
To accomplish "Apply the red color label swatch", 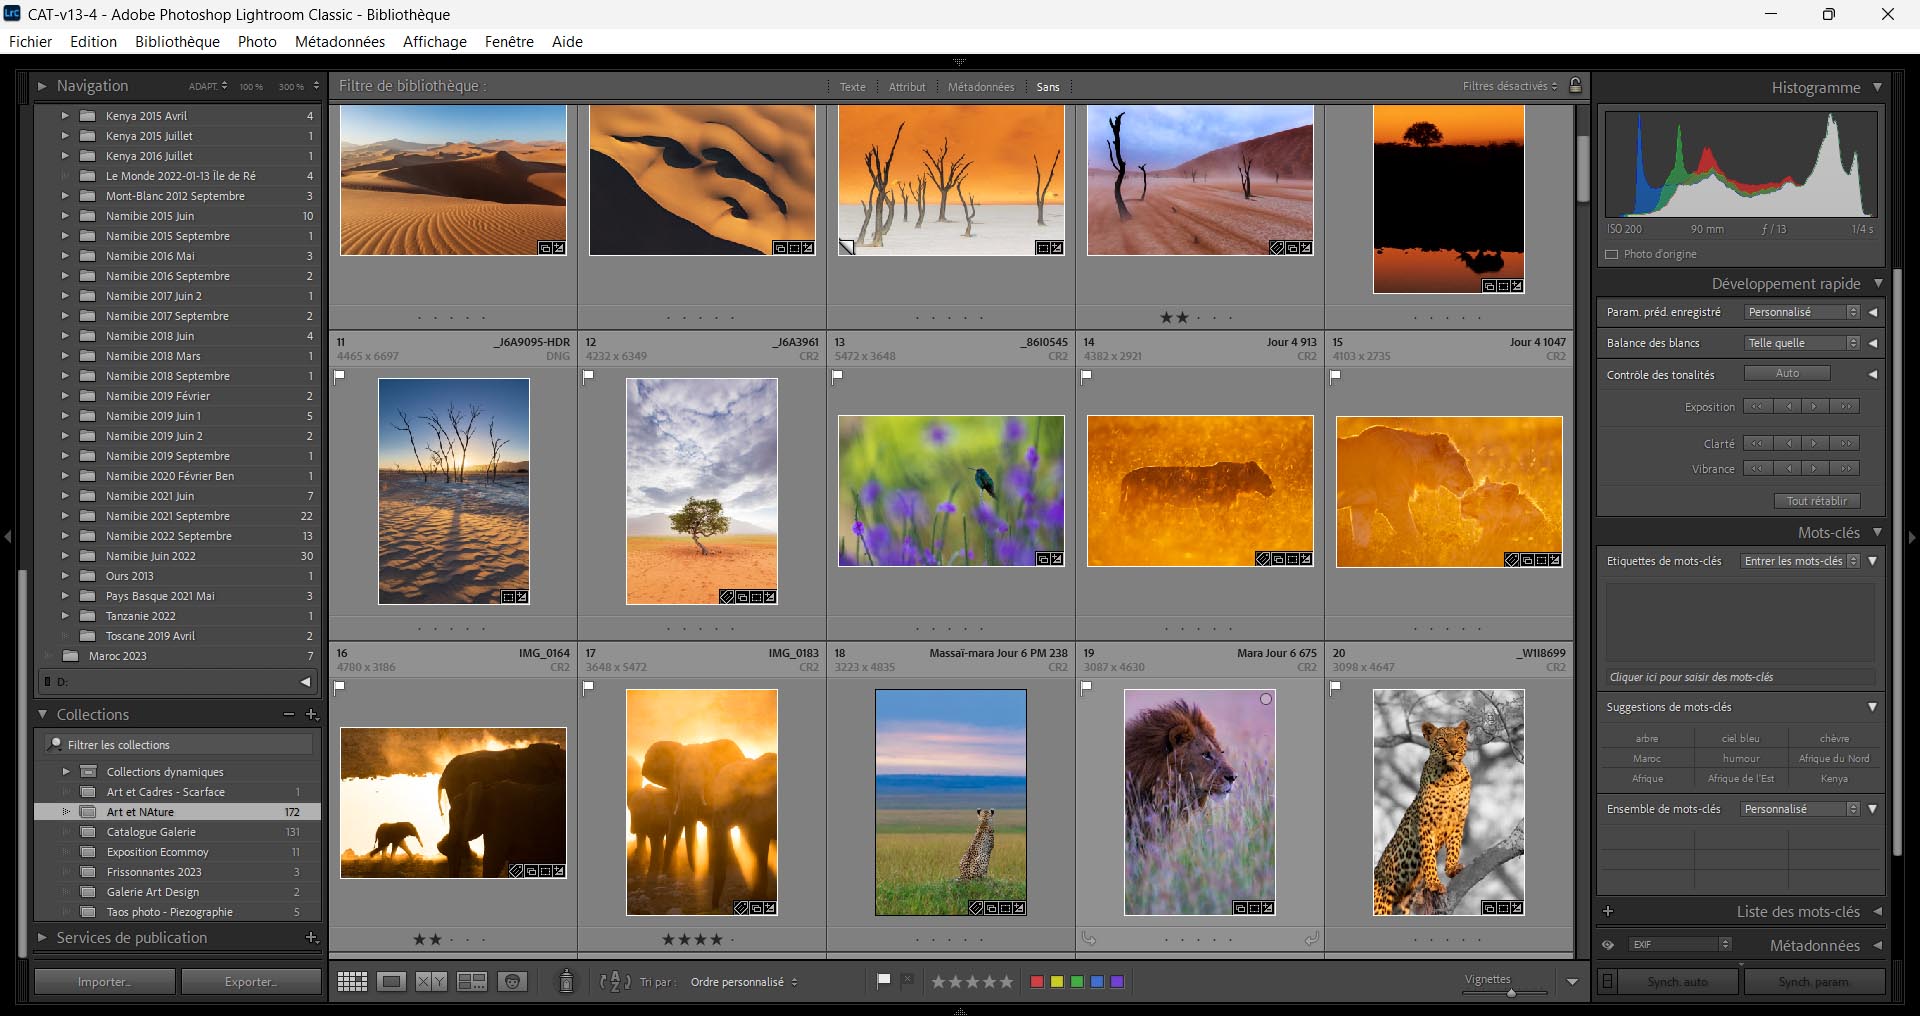I will coord(1037,982).
